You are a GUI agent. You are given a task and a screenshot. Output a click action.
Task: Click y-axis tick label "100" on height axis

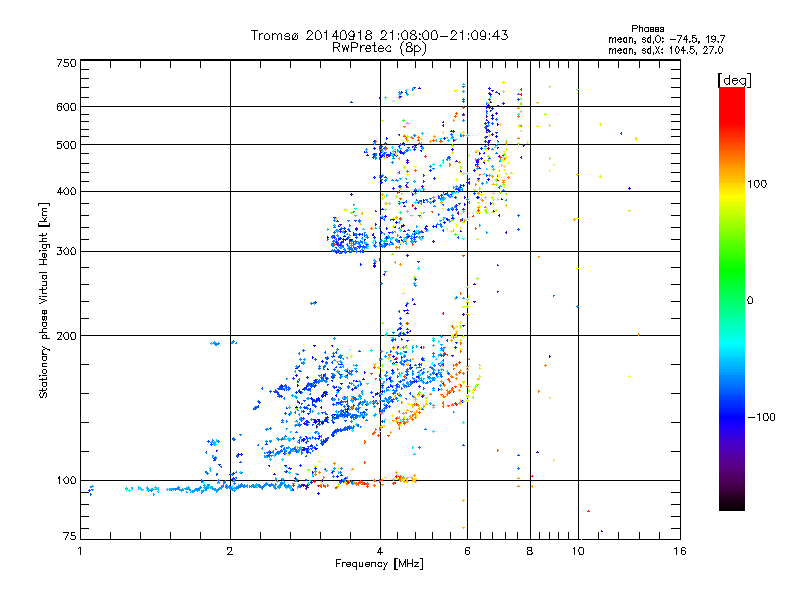(x=67, y=481)
